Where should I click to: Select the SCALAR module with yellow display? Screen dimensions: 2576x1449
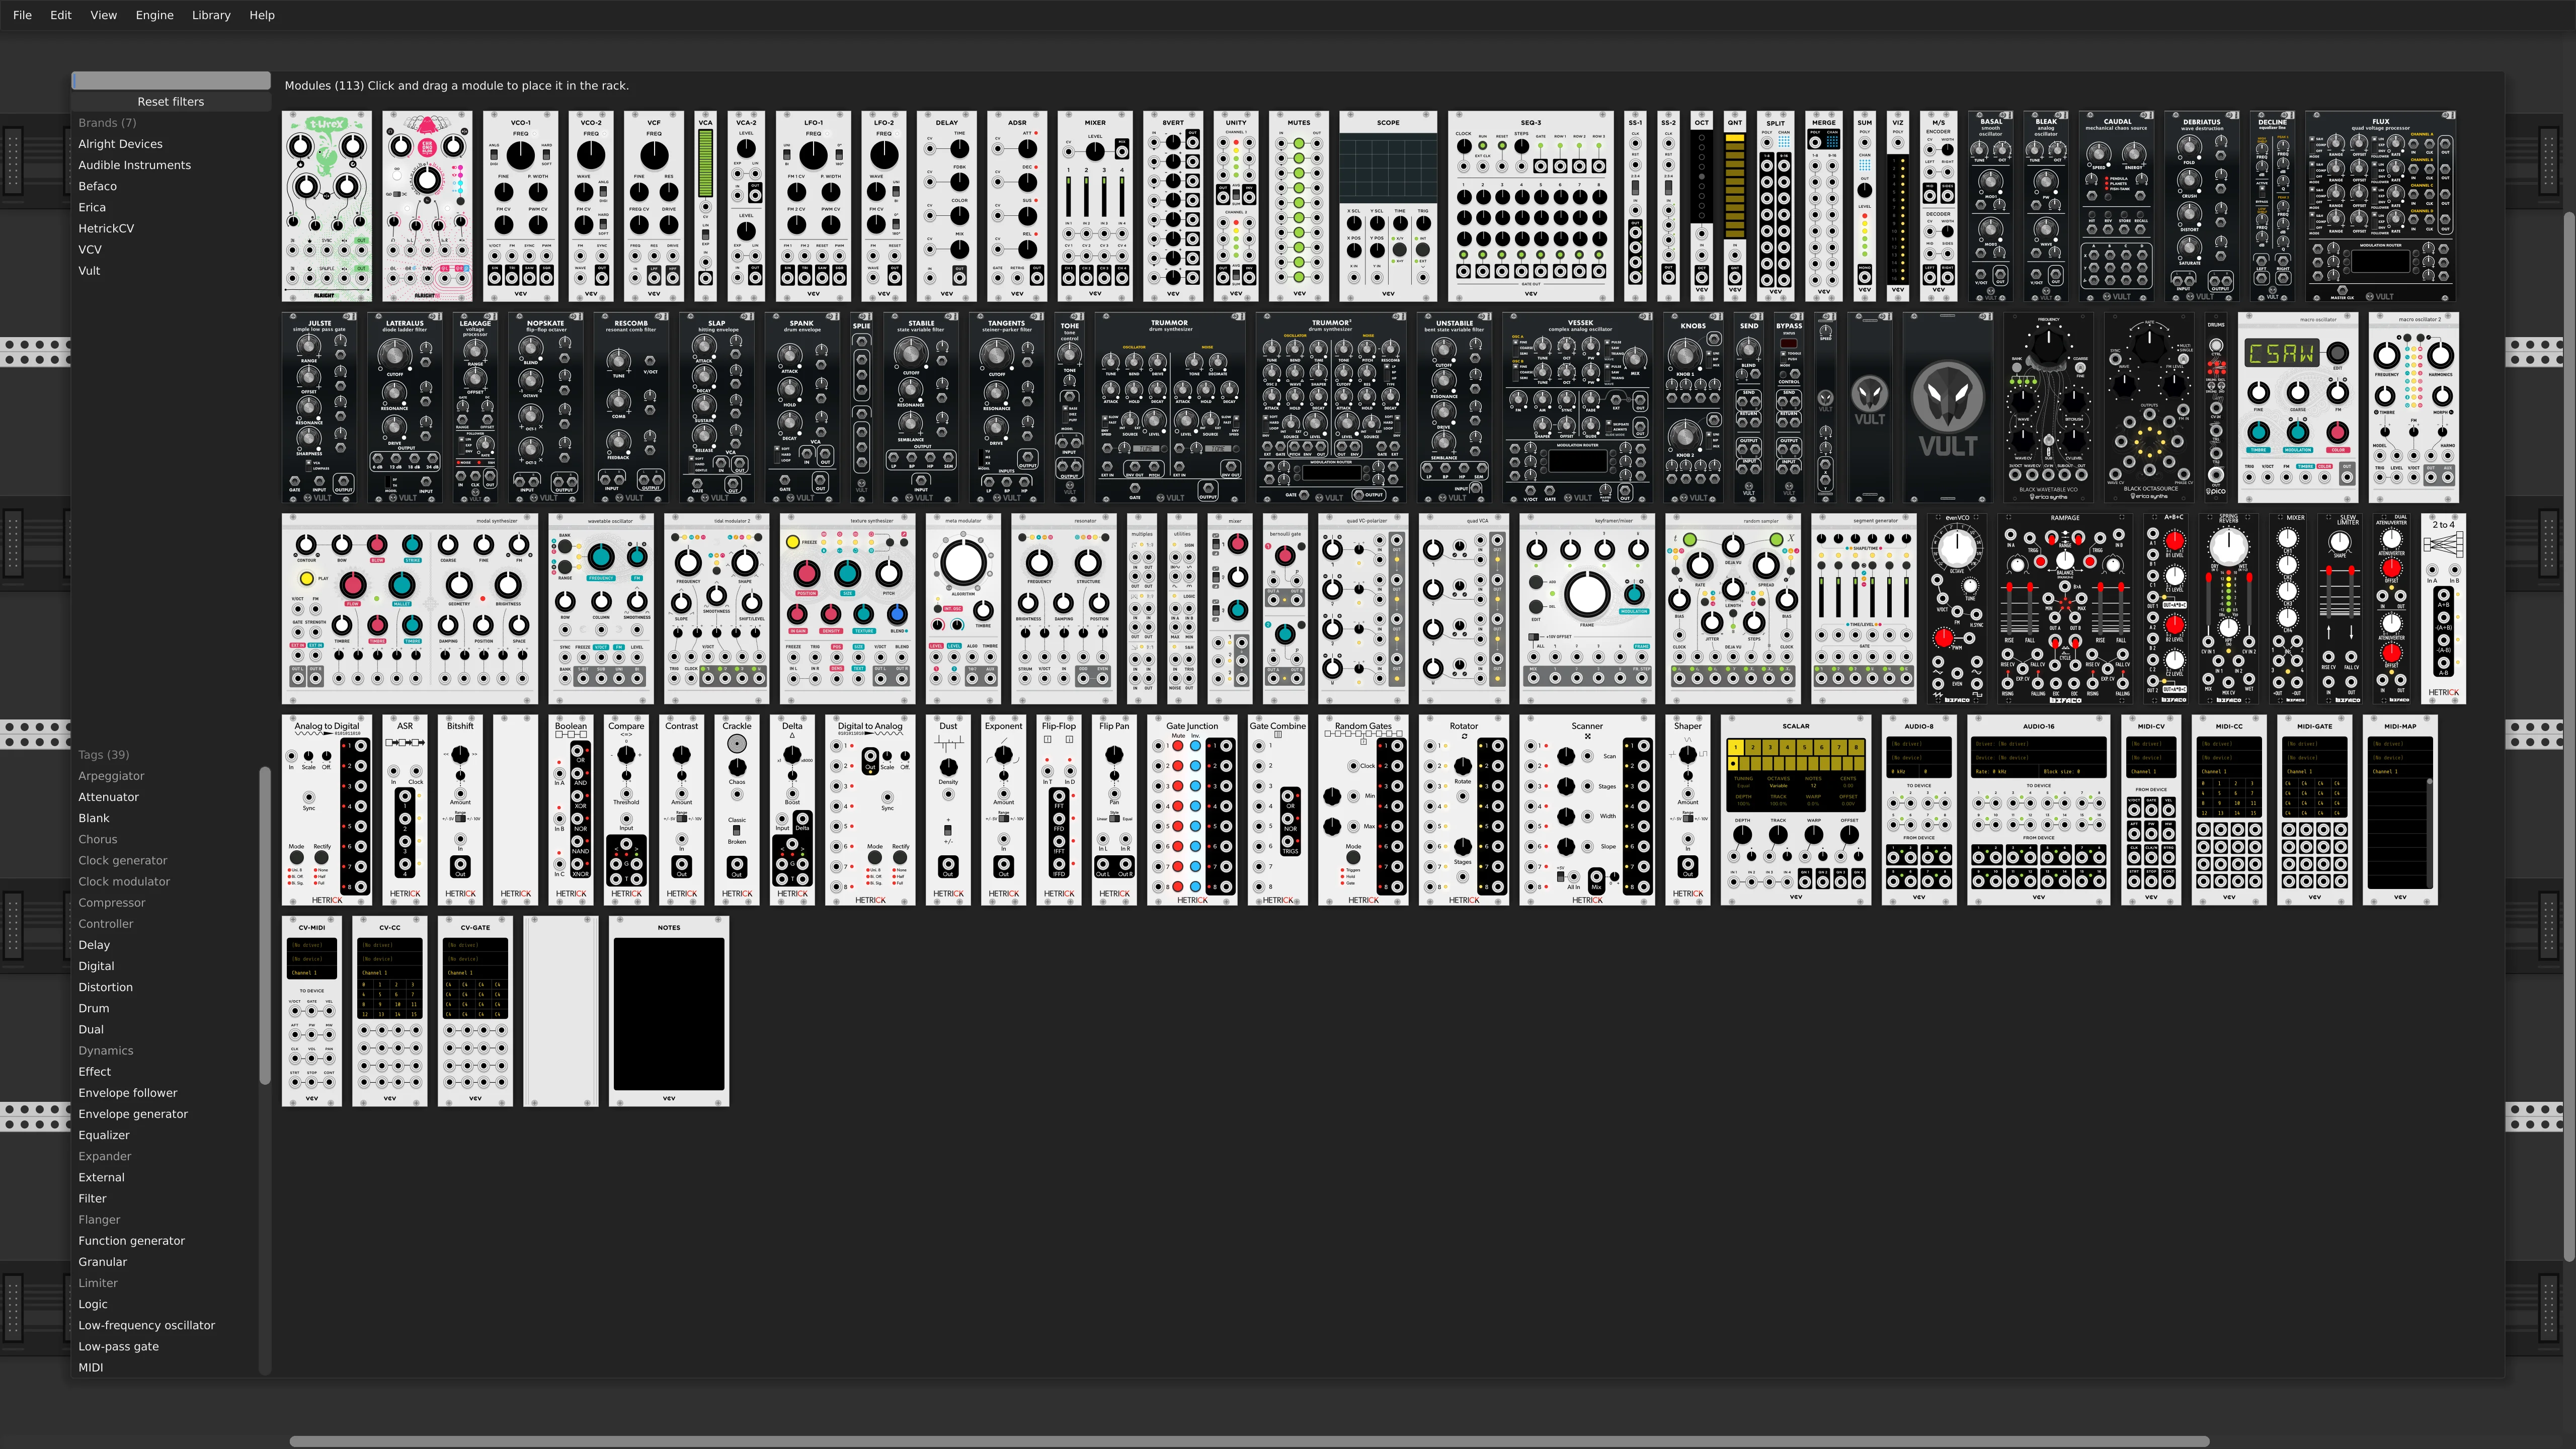click(x=1795, y=809)
